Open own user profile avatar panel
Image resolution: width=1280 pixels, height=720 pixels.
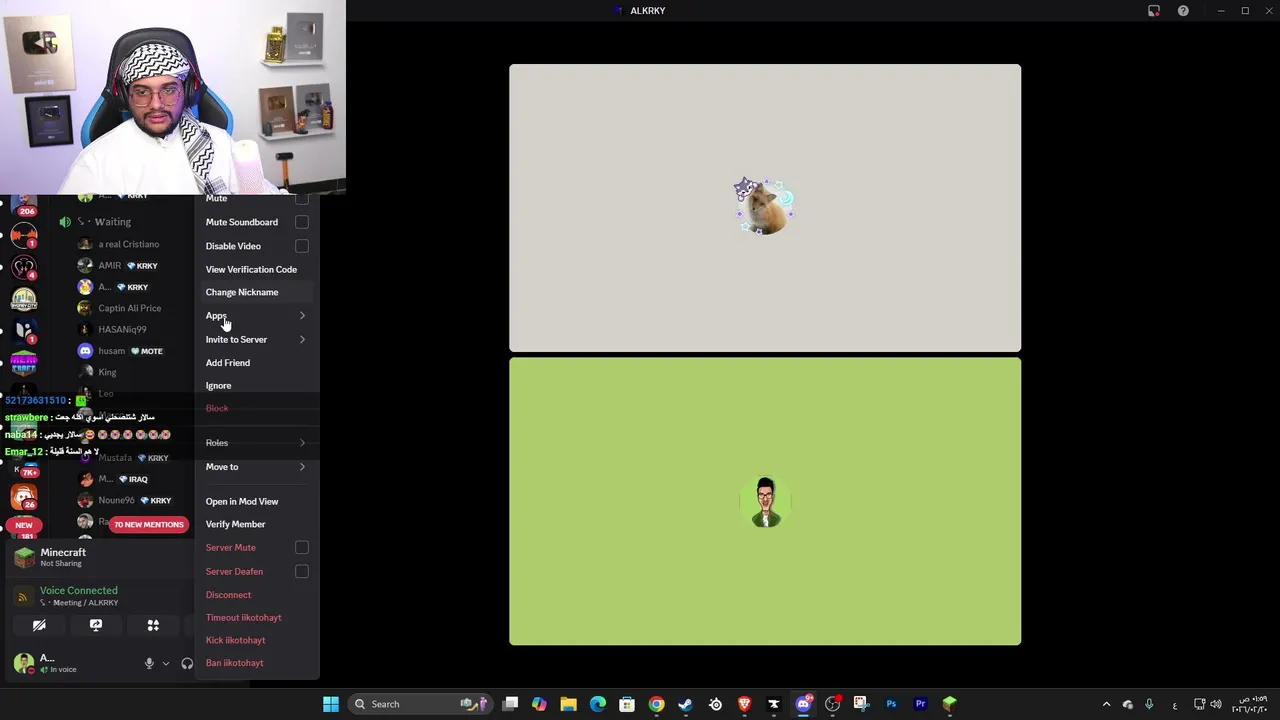(24, 663)
